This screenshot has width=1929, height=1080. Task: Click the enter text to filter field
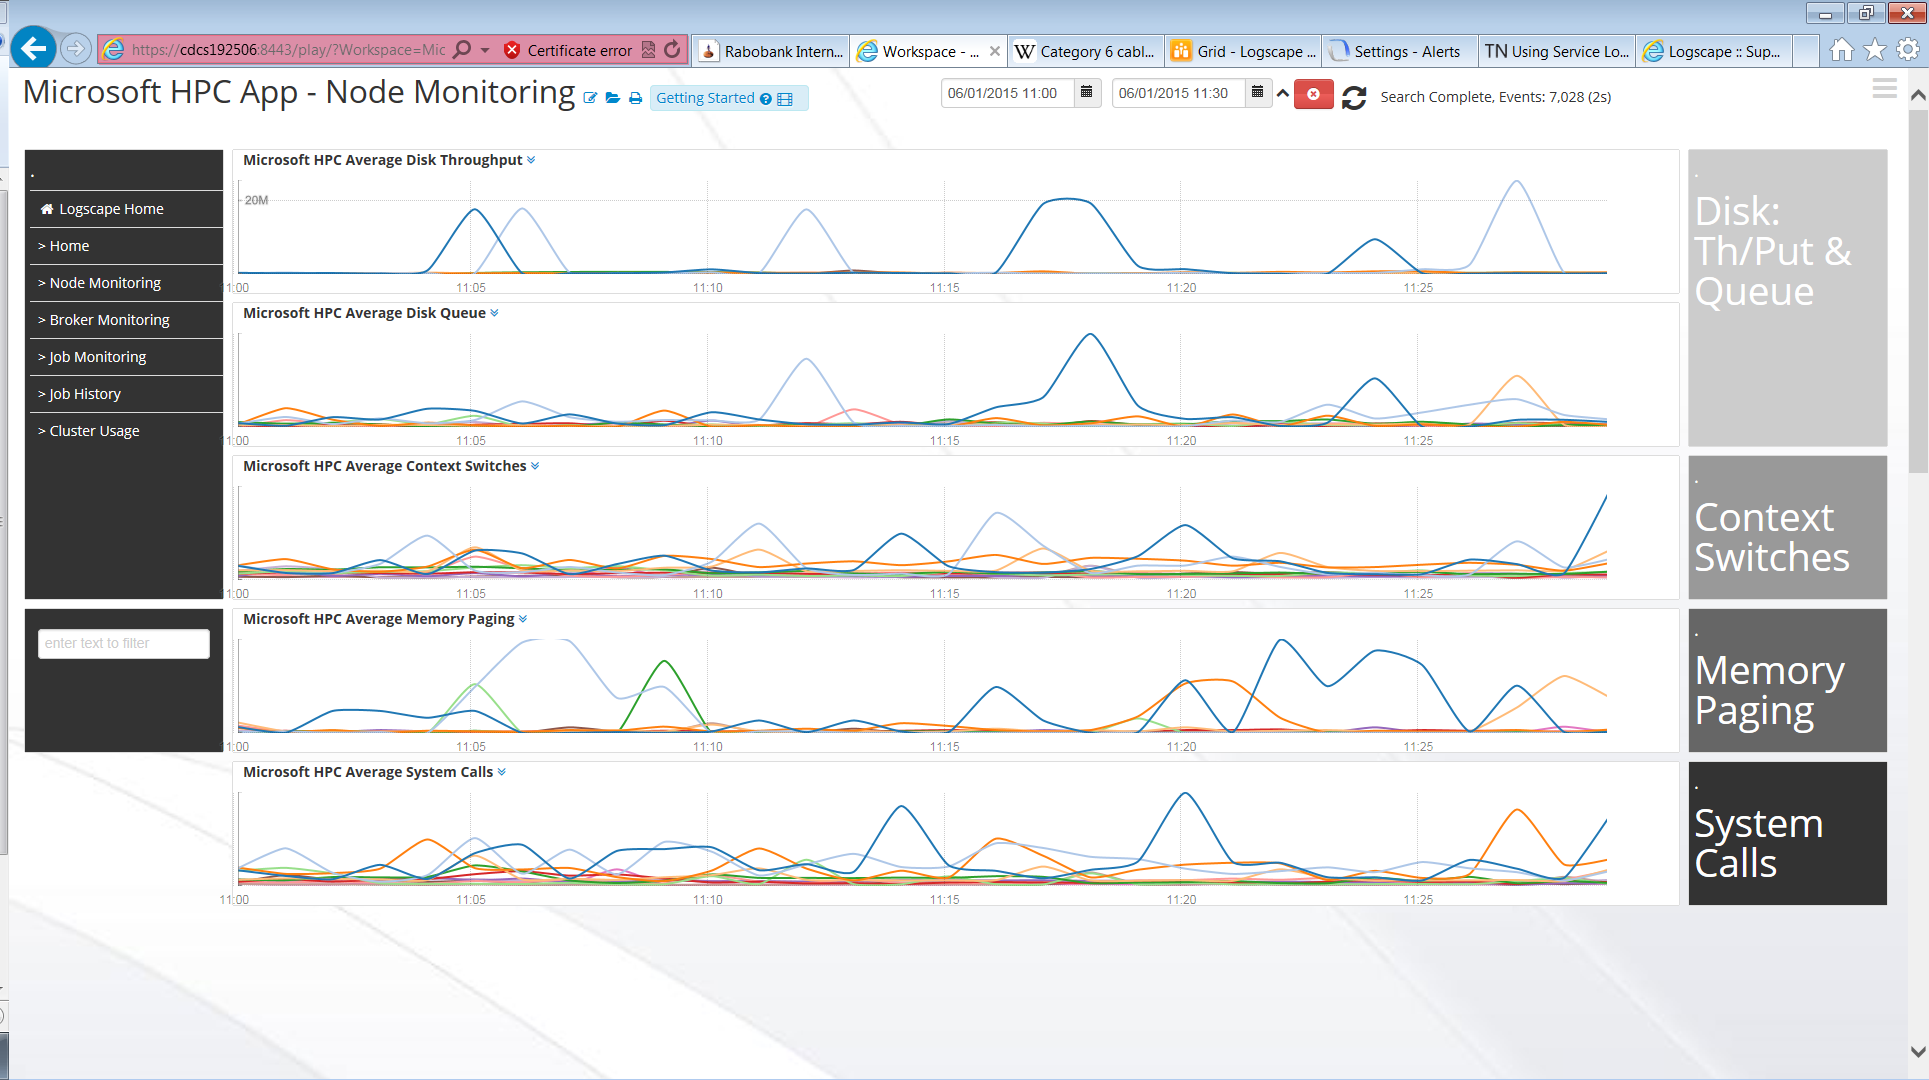124,643
